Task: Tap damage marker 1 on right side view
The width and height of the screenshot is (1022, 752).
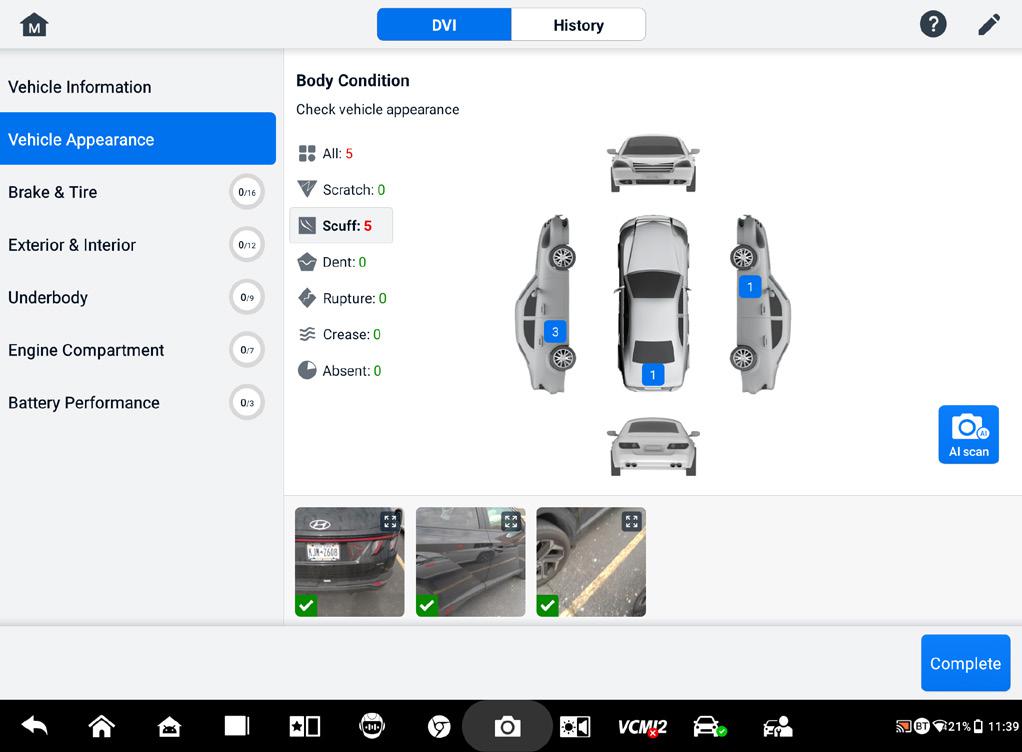Action: 750,286
